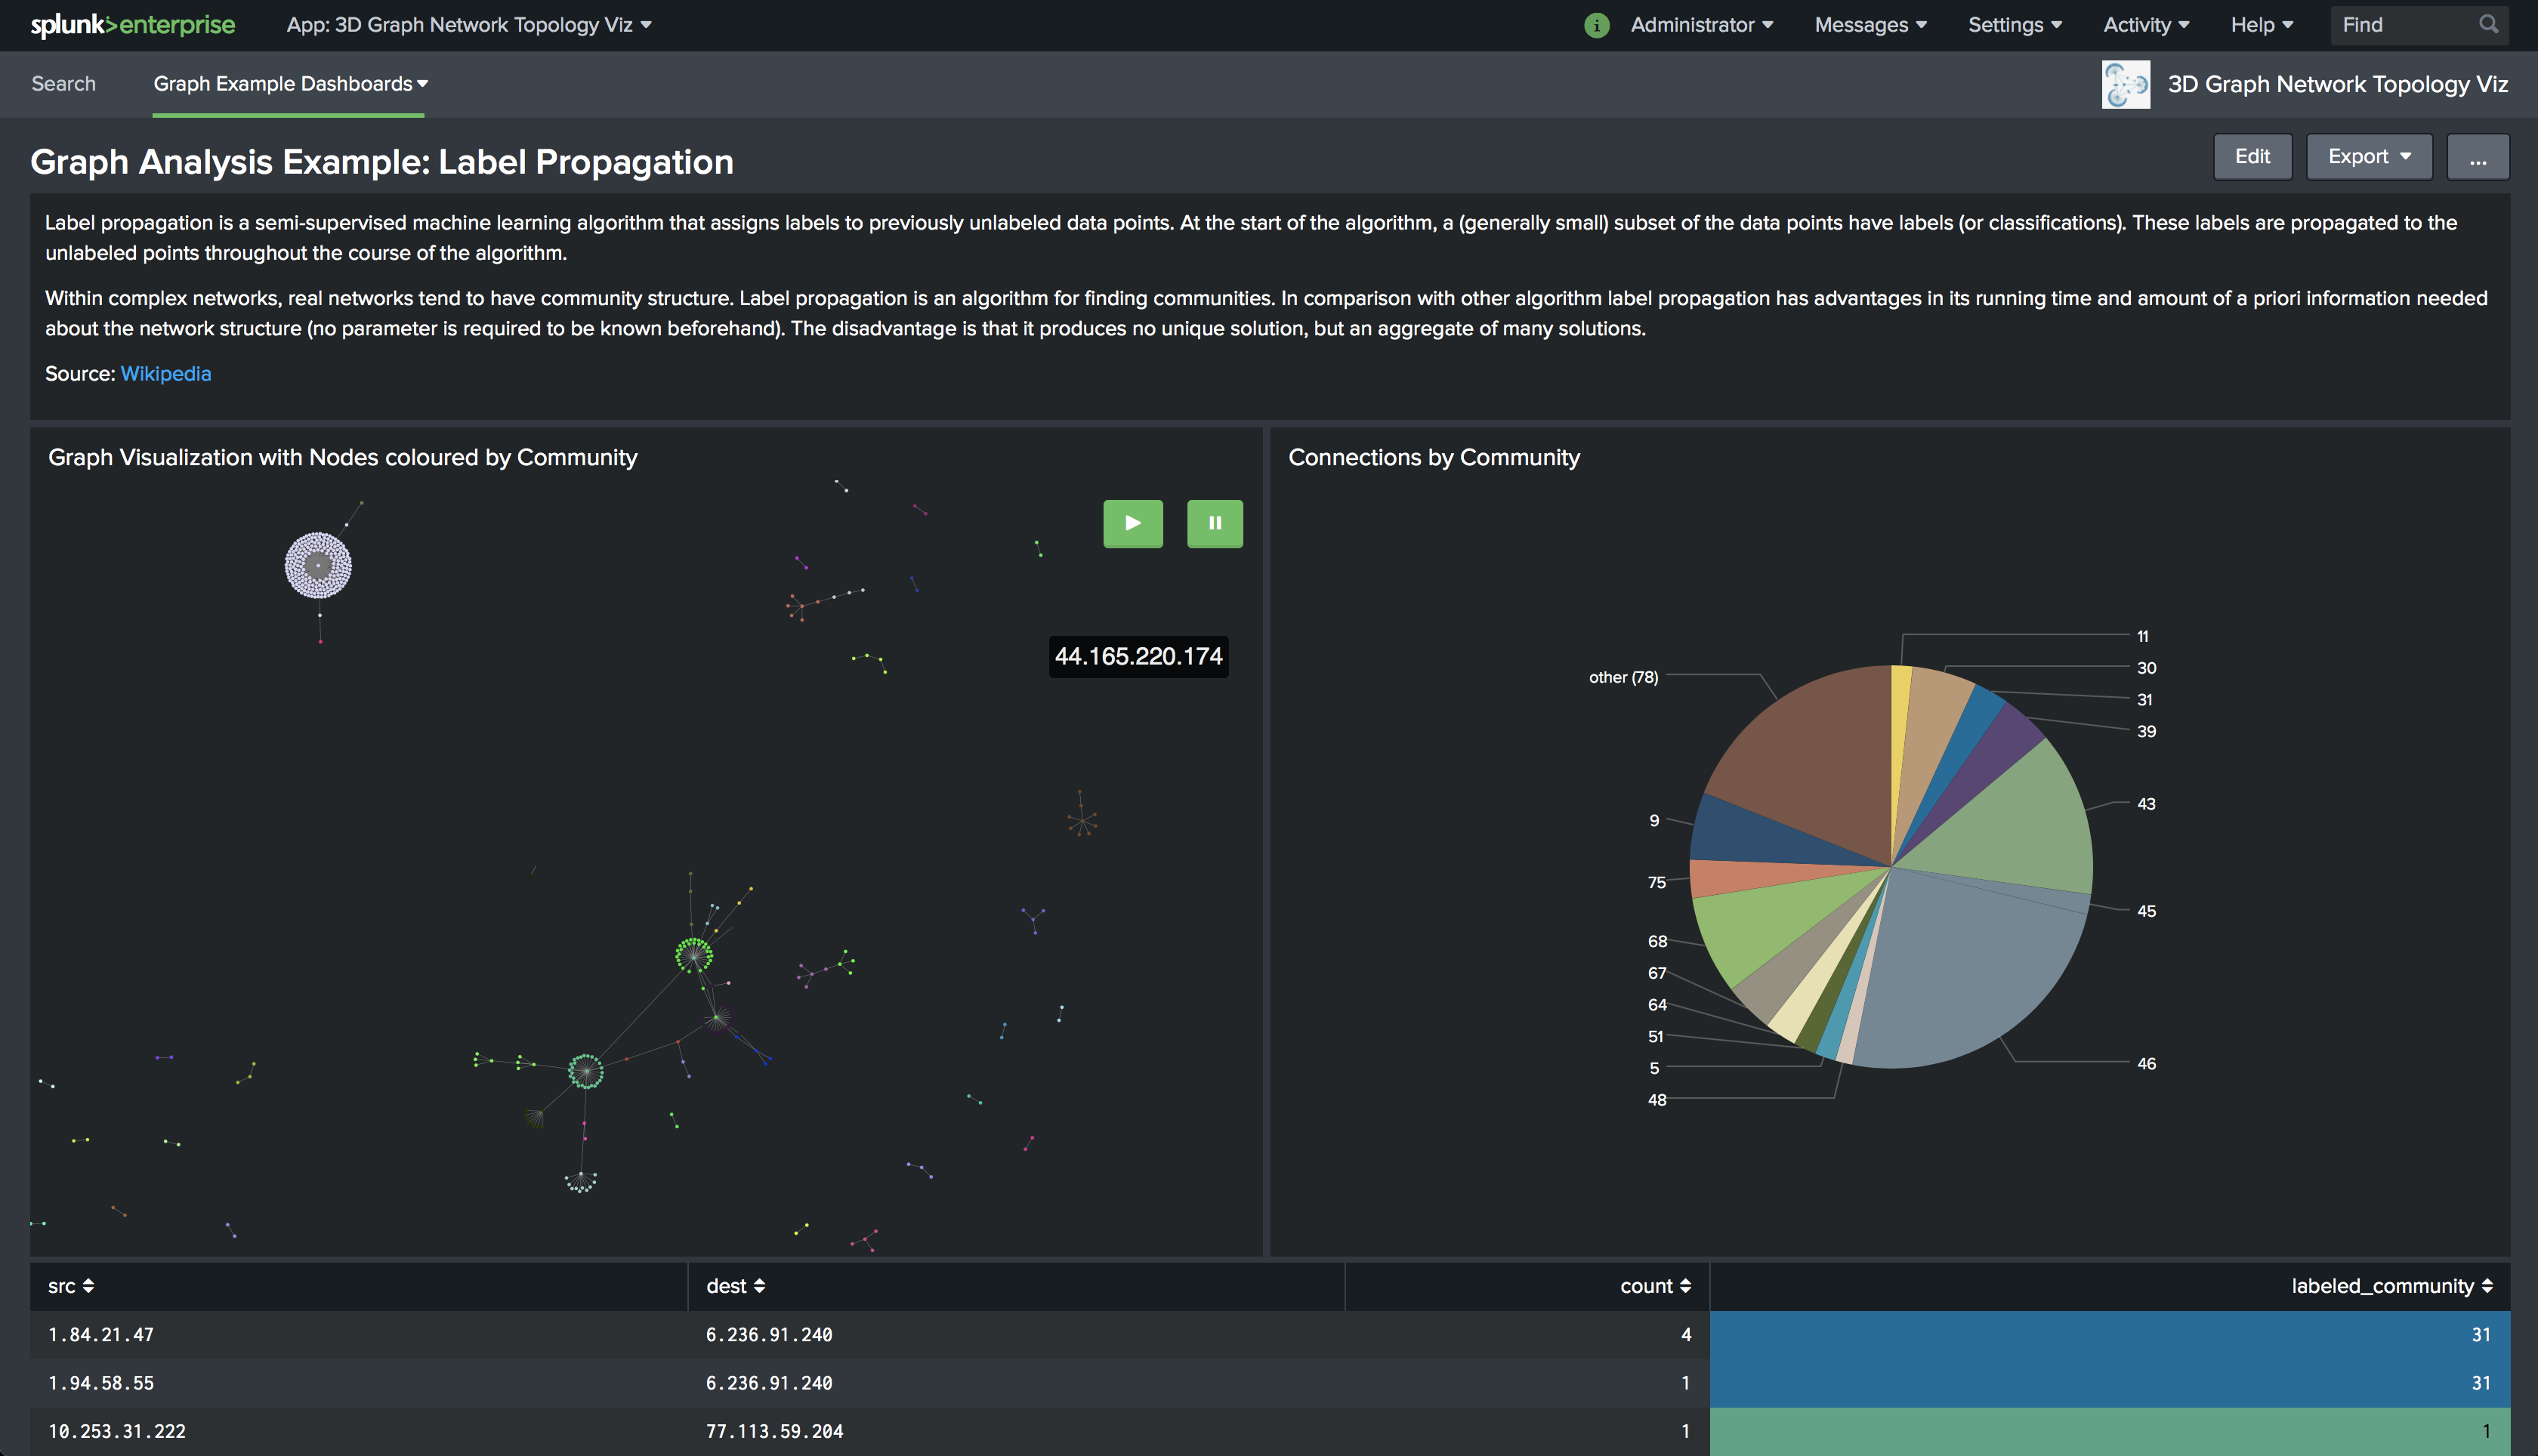Click the green info status icon
Screen dimensions: 2538x1456
pyautogui.click(x=1597, y=25)
